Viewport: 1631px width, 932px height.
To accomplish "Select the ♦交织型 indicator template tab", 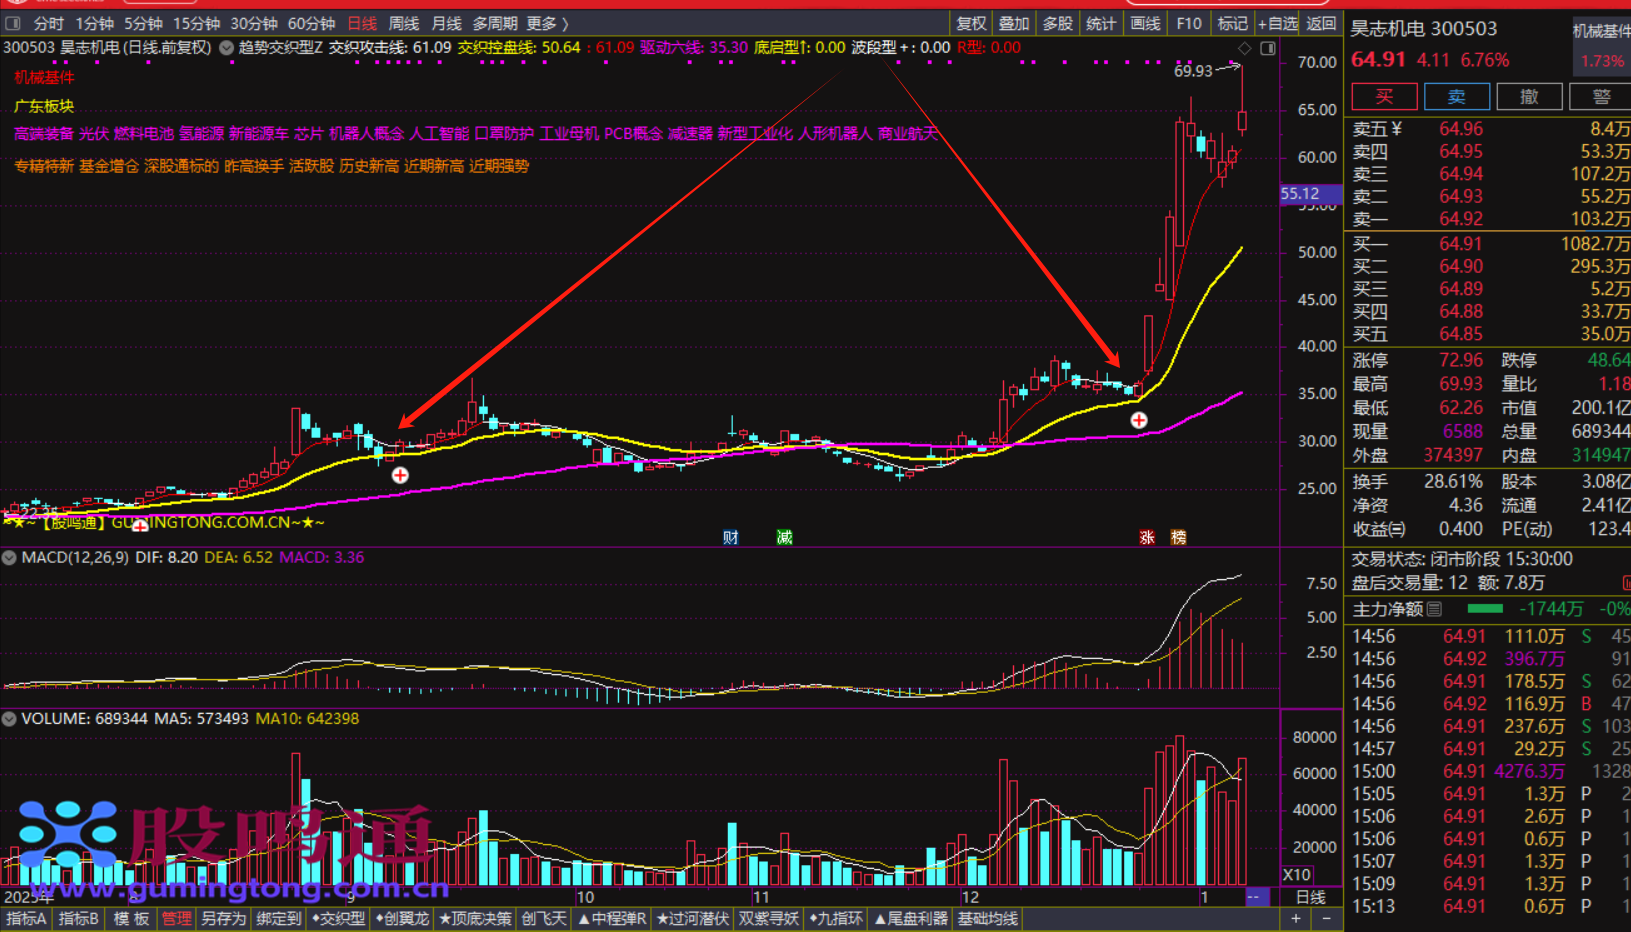I will (338, 919).
